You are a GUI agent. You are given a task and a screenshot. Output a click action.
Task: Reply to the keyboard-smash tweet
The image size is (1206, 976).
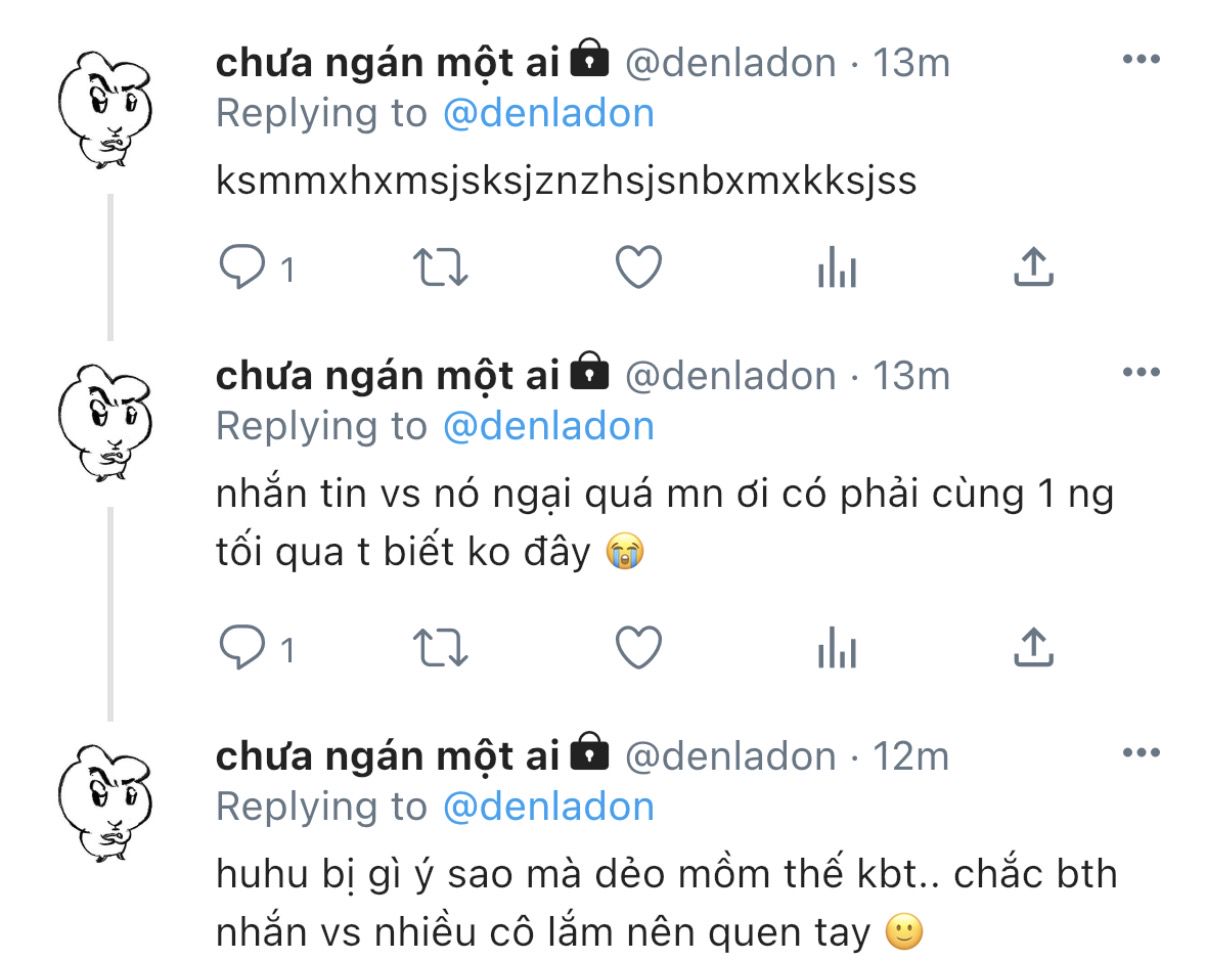(x=240, y=267)
